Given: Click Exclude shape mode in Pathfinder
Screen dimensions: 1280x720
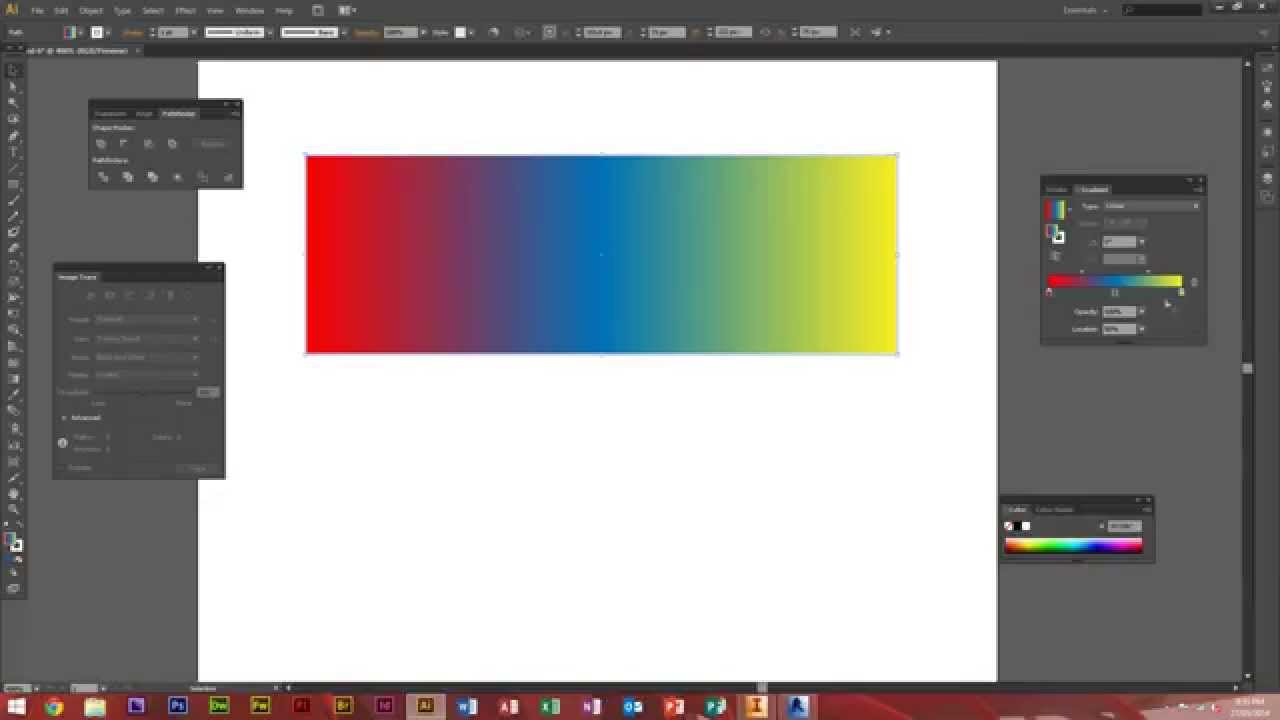Looking at the screenshot, I should (x=172, y=144).
